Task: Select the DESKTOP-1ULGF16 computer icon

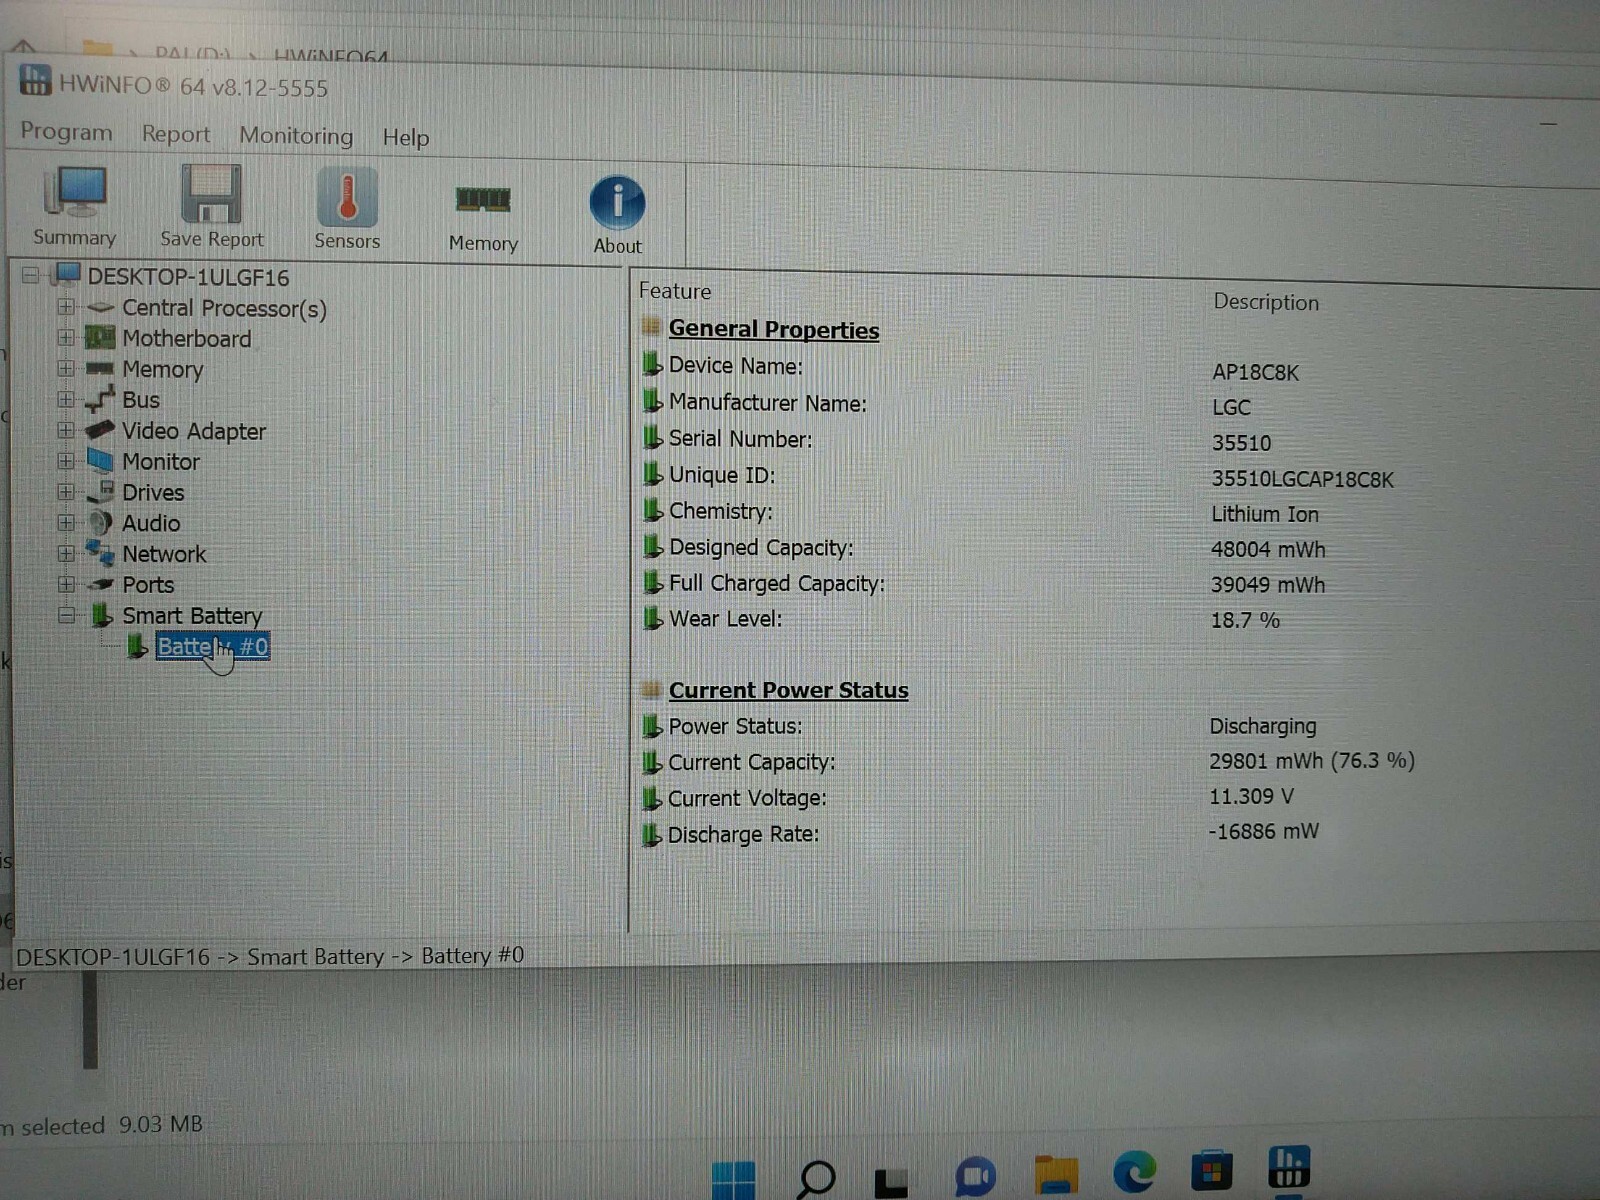Action: point(67,274)
